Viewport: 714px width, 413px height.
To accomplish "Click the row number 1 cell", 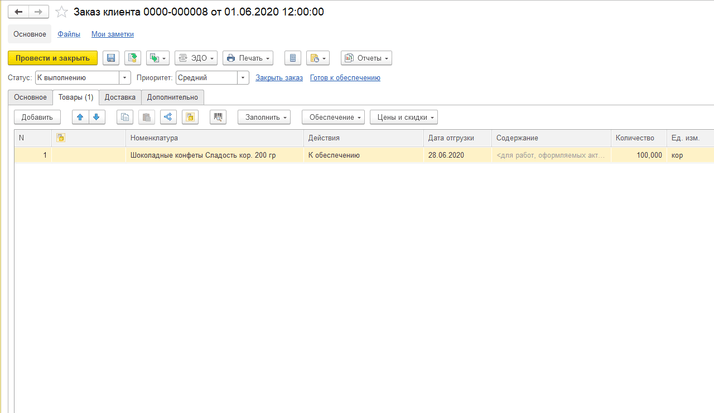I will pos(33,155).
